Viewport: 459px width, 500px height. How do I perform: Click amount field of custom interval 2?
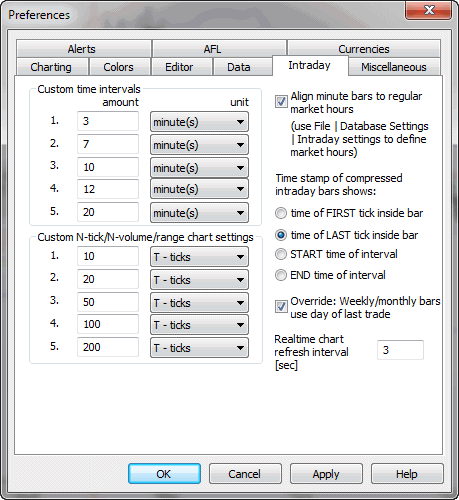[x=108, y=144]
